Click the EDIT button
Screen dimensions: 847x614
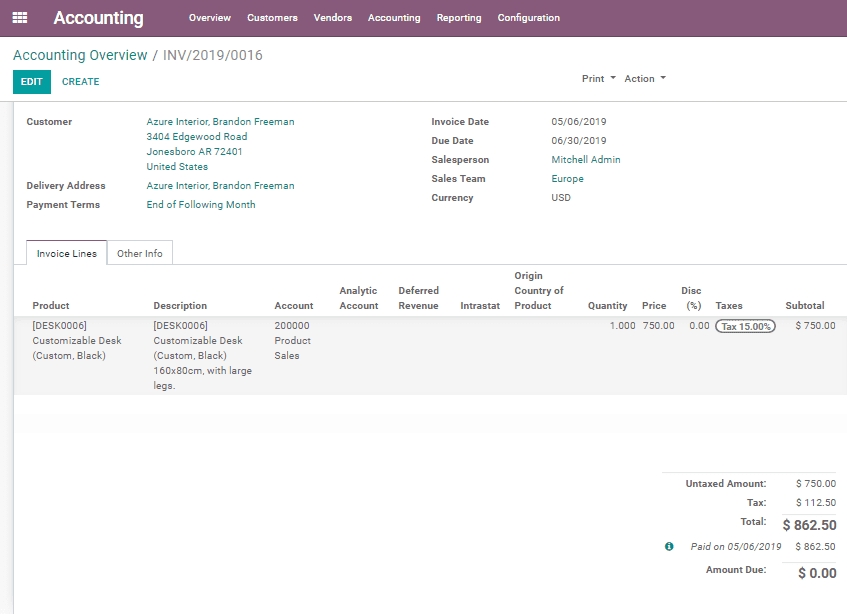[x=31, y=81]
